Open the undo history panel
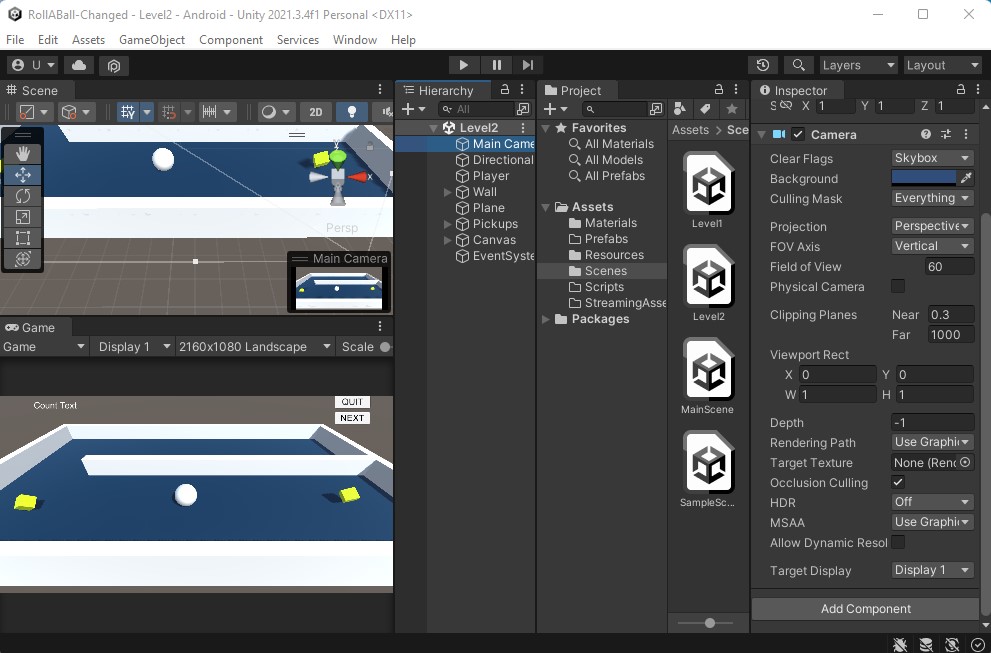 tap(763, 64)
